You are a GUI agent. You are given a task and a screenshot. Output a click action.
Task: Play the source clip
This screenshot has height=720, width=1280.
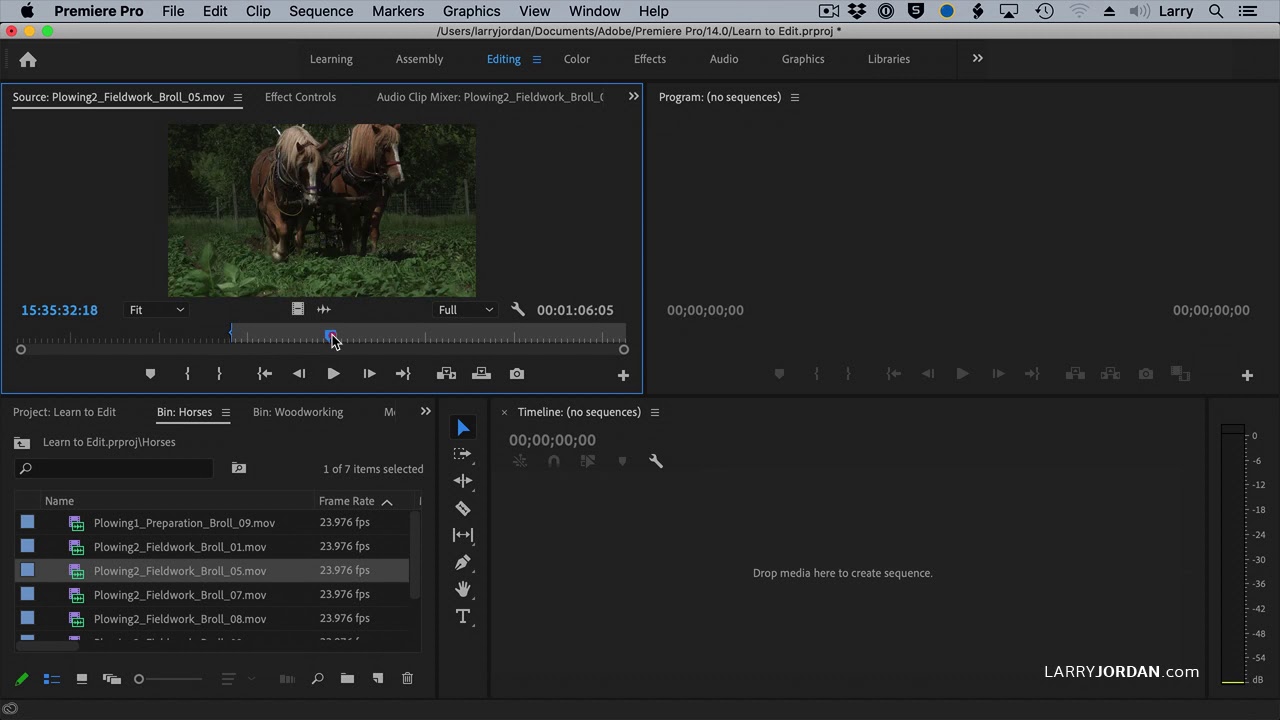click(333, 374)
